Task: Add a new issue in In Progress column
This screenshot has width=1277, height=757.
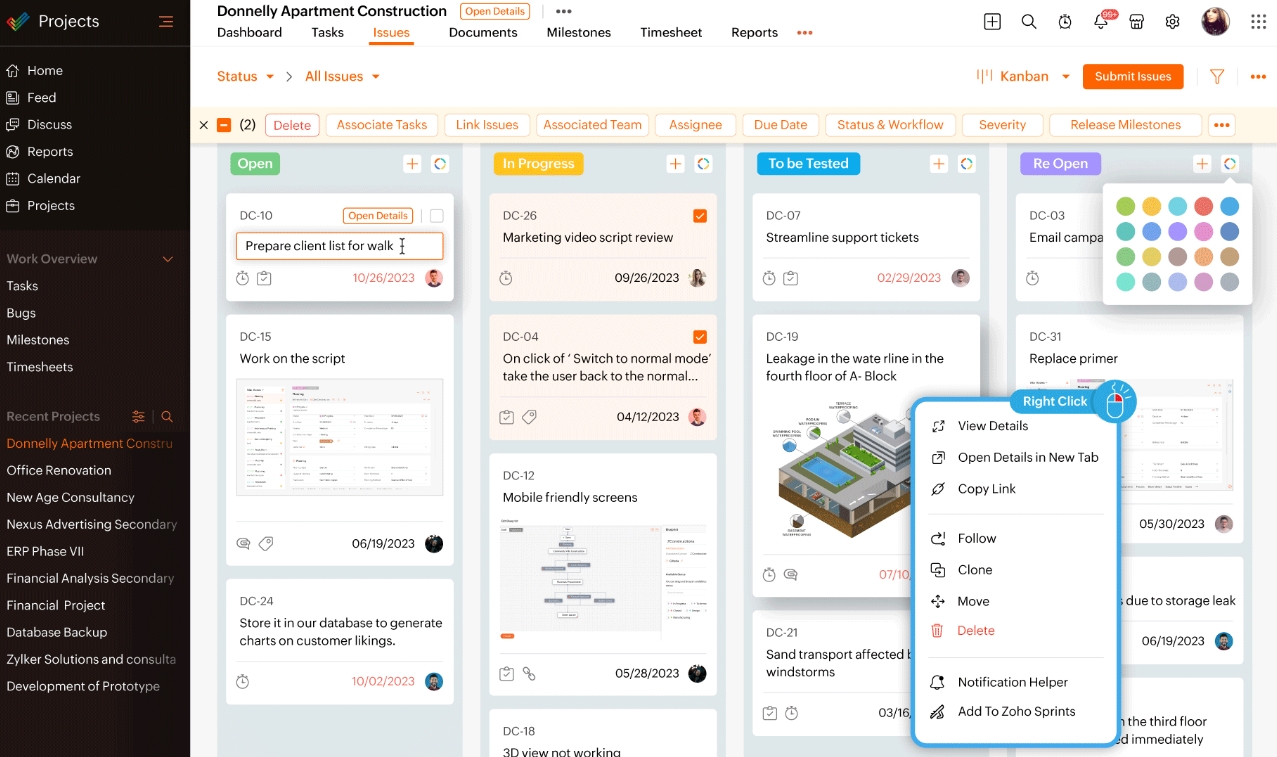Action: point(676,163)
